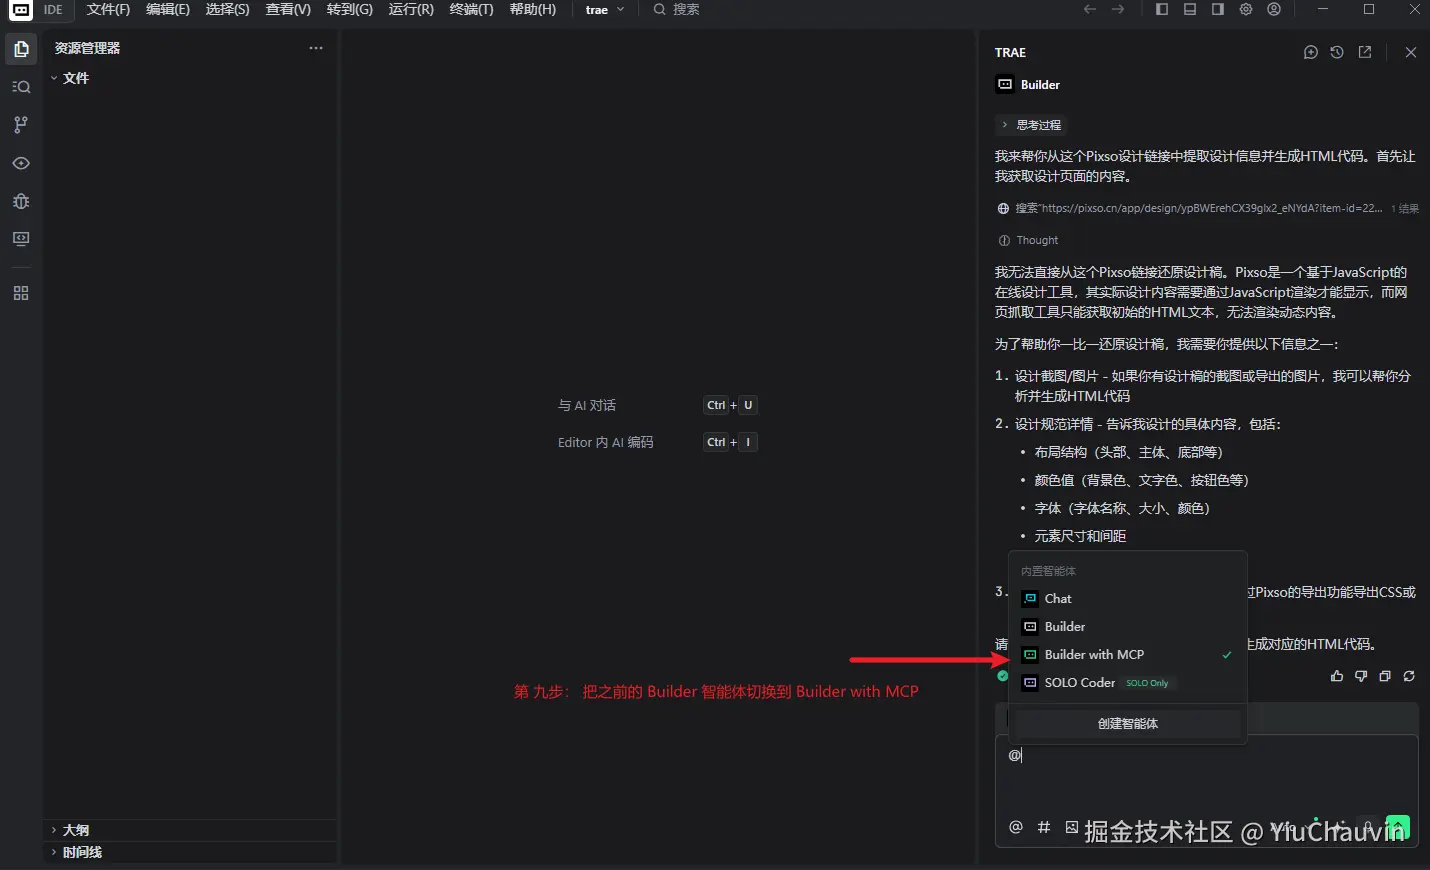1430x870 pixels.
Task: Open the Search view in activity bar
Action: point(21,87)
